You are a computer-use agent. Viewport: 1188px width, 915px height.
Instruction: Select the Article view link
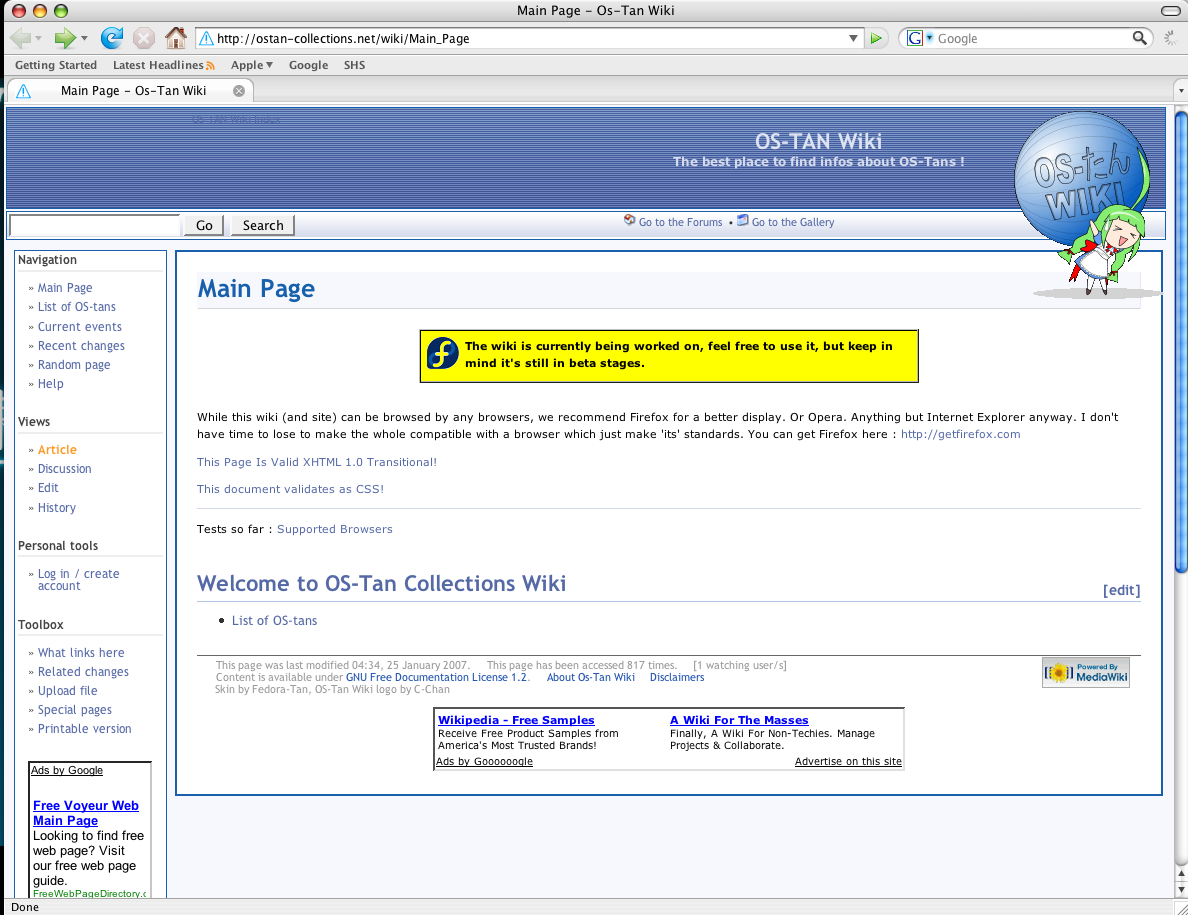tap(57, 449)
